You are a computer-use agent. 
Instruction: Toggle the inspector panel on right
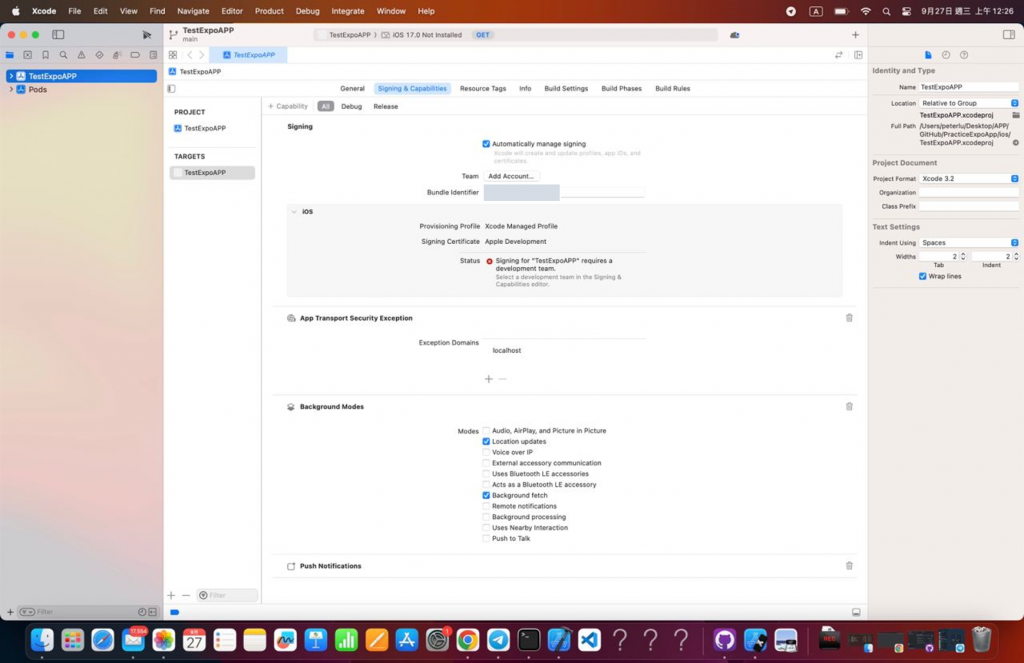point(1008,35)
